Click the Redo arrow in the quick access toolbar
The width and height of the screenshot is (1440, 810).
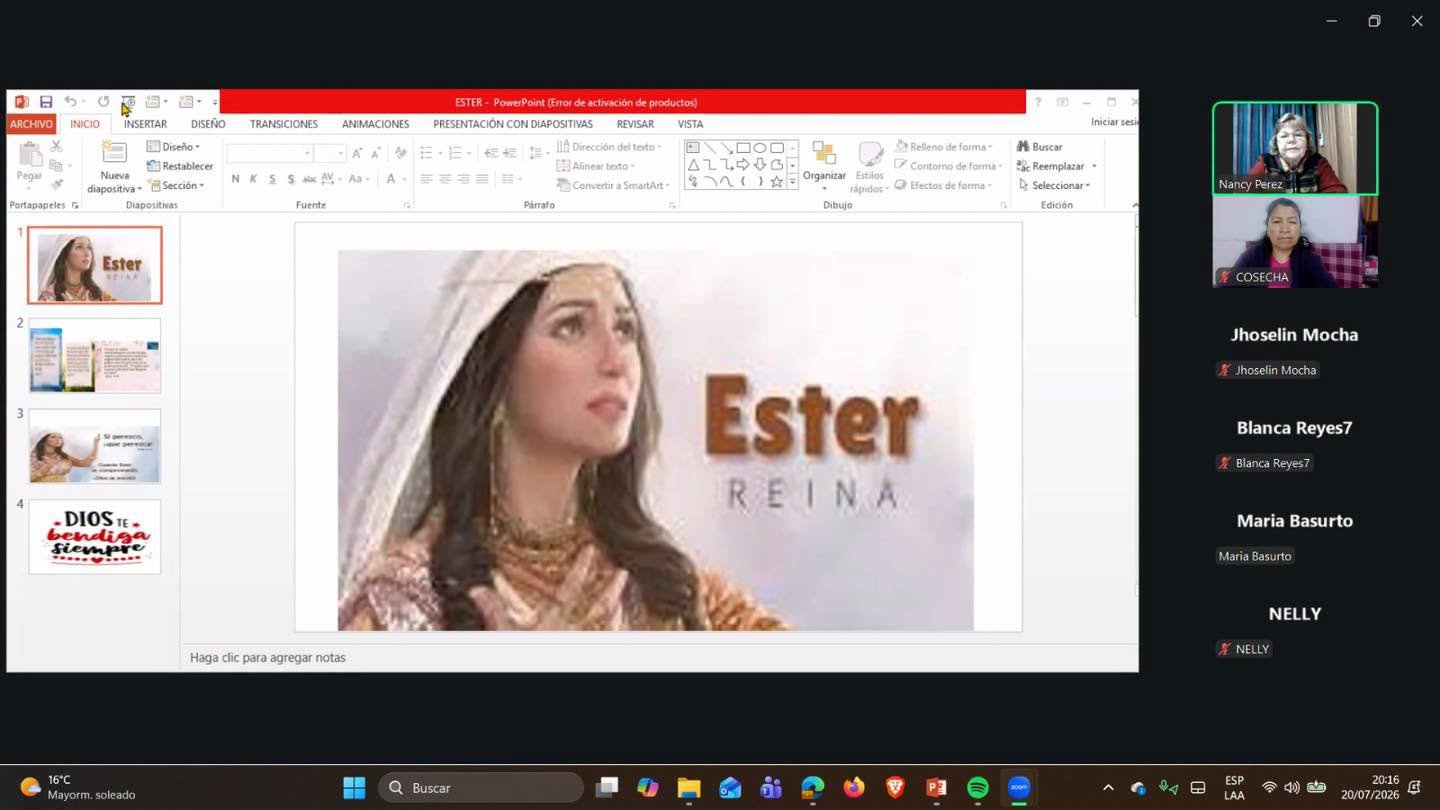click(103, 102)
